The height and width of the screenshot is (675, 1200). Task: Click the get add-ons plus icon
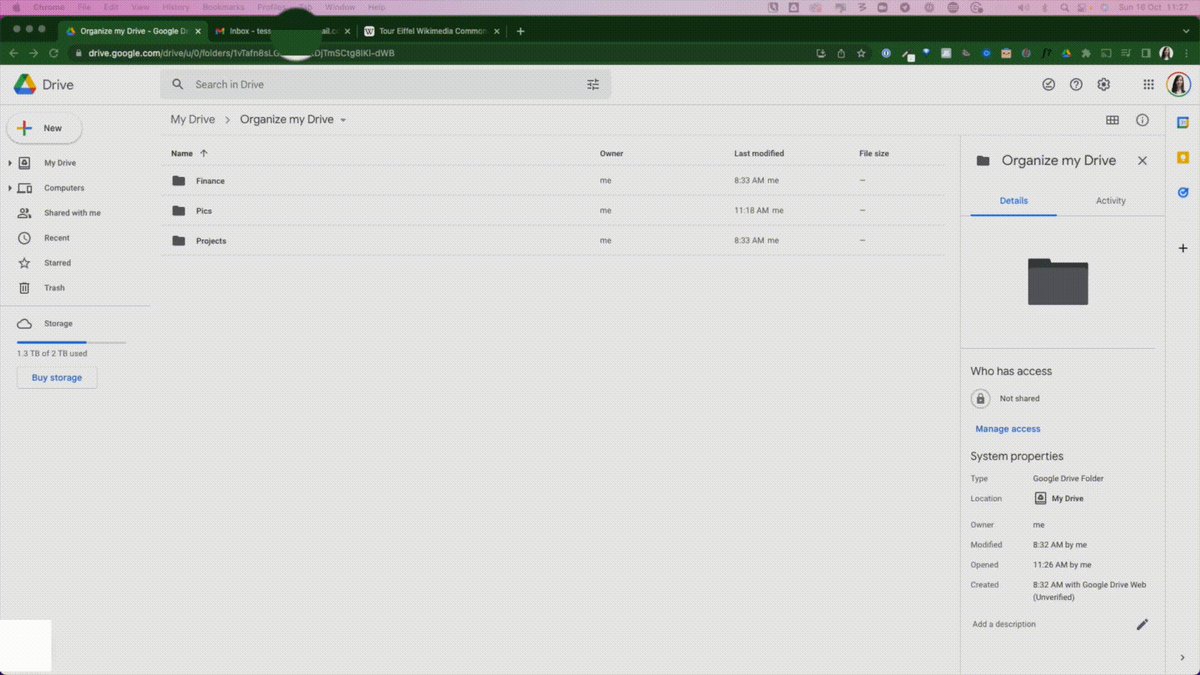(1183, 248)
